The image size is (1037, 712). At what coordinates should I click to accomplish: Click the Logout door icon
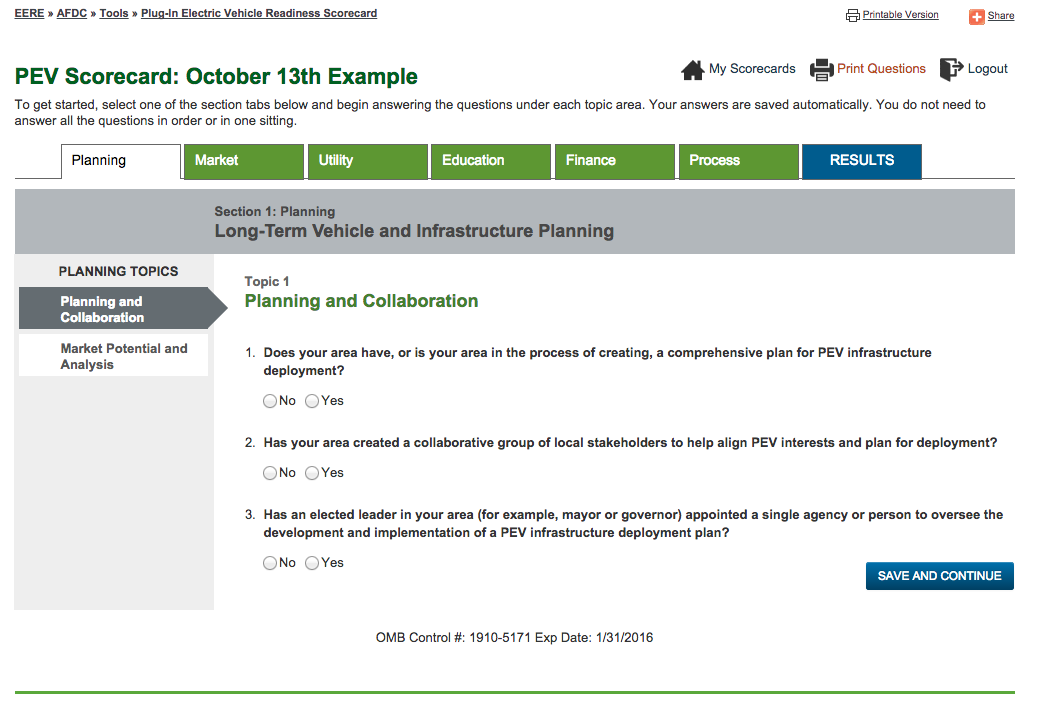[x=951, y=69]
